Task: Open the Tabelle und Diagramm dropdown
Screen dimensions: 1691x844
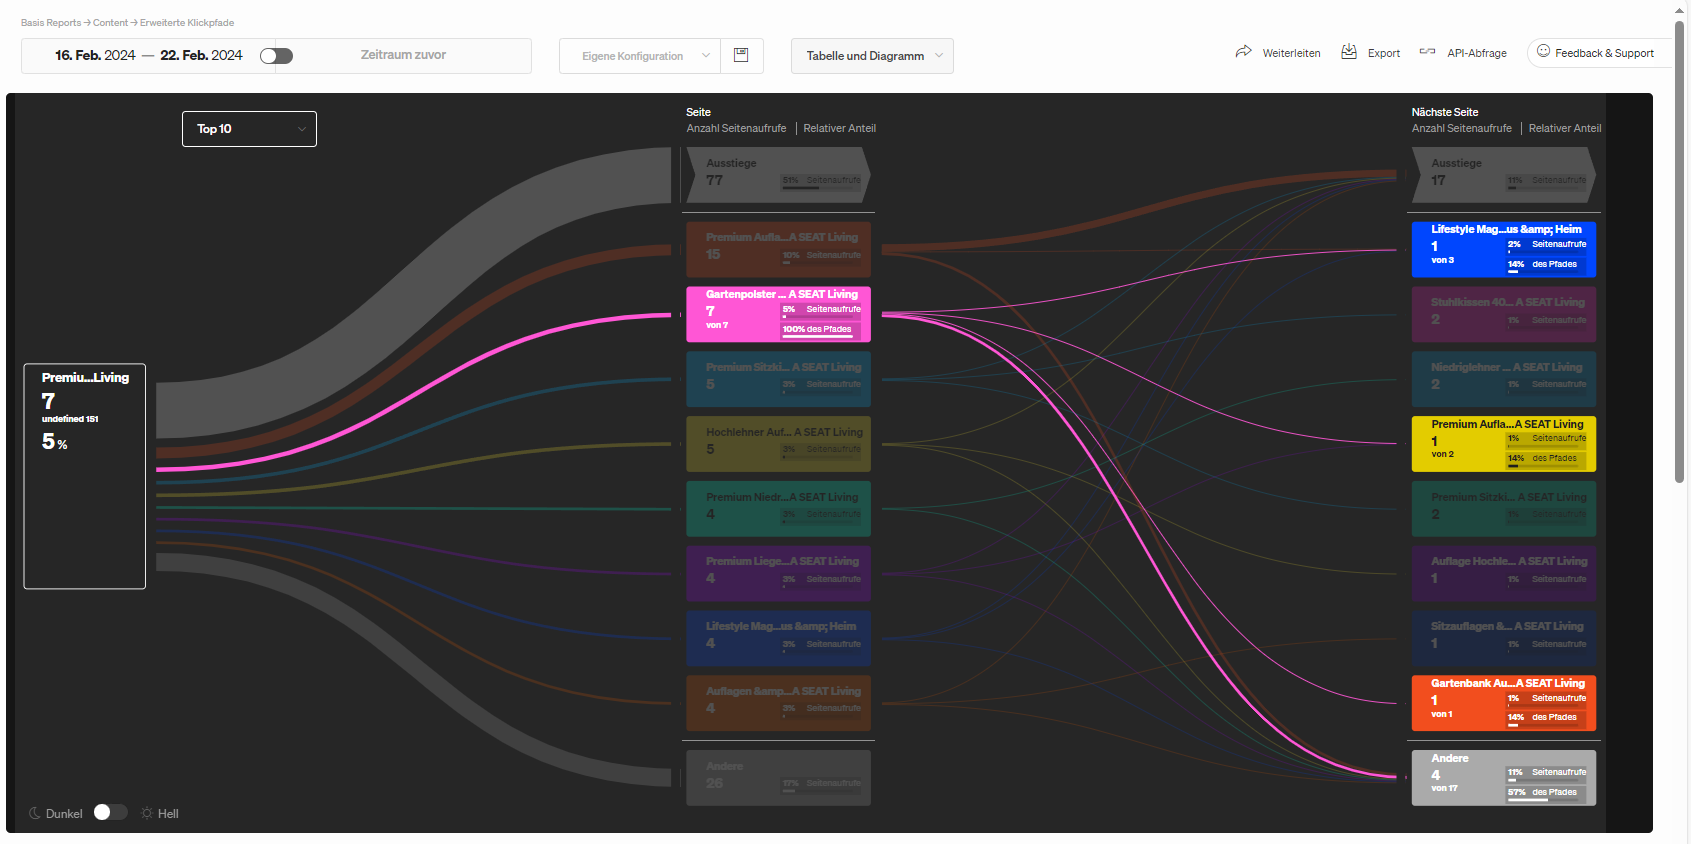Action: (x=872, y=56)
